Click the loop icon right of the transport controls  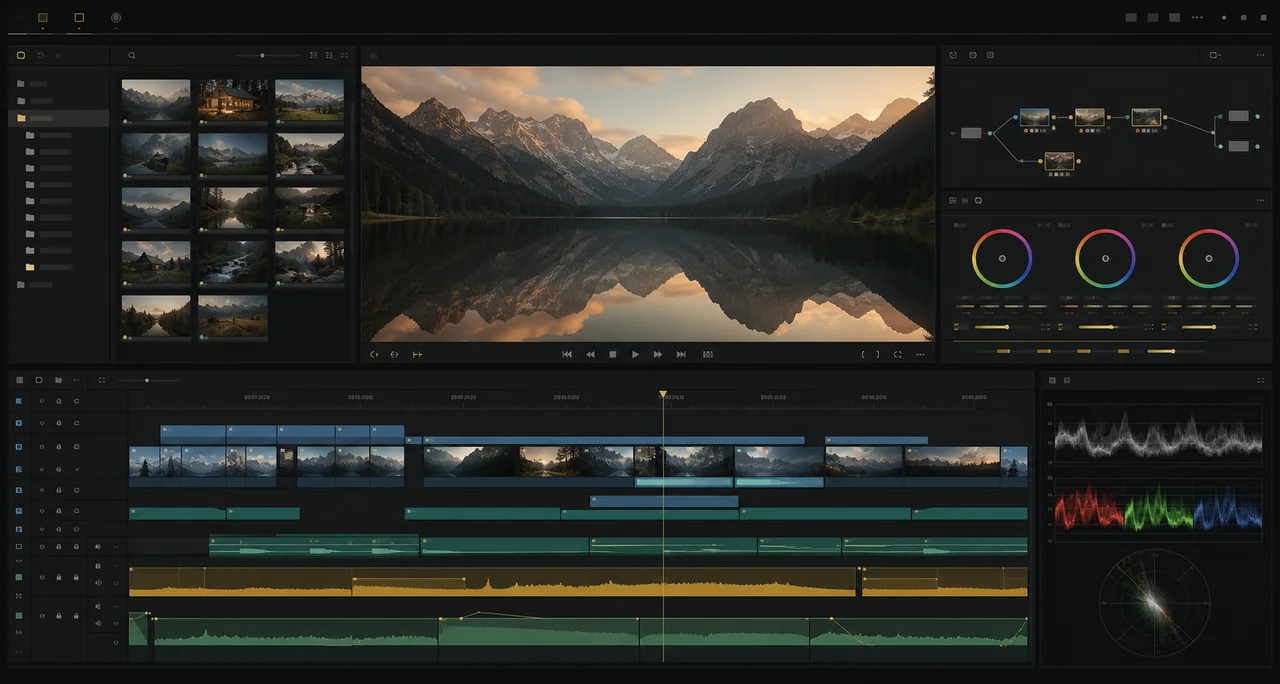708,354
